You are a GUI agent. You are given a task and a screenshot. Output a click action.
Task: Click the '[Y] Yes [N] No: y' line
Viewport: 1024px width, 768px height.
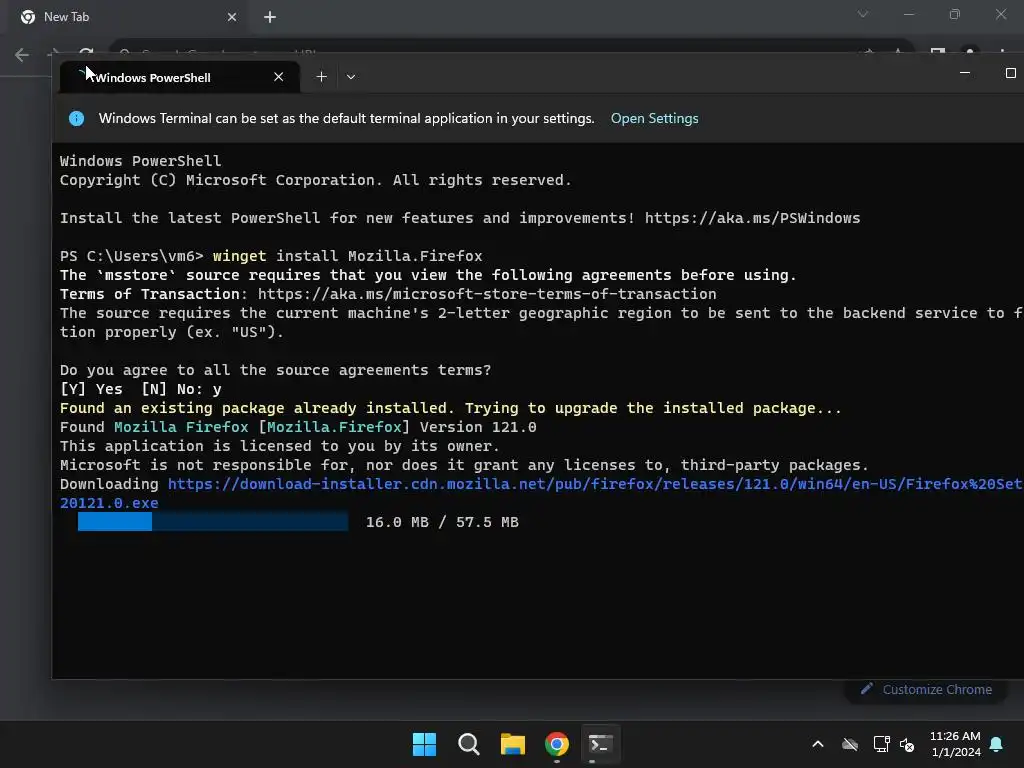click(140, 389)
